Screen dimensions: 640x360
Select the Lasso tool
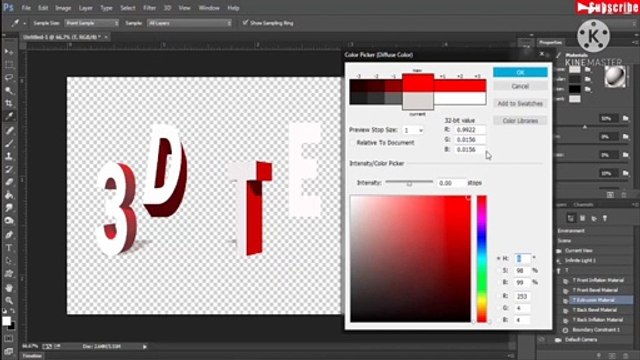(9, 78)
